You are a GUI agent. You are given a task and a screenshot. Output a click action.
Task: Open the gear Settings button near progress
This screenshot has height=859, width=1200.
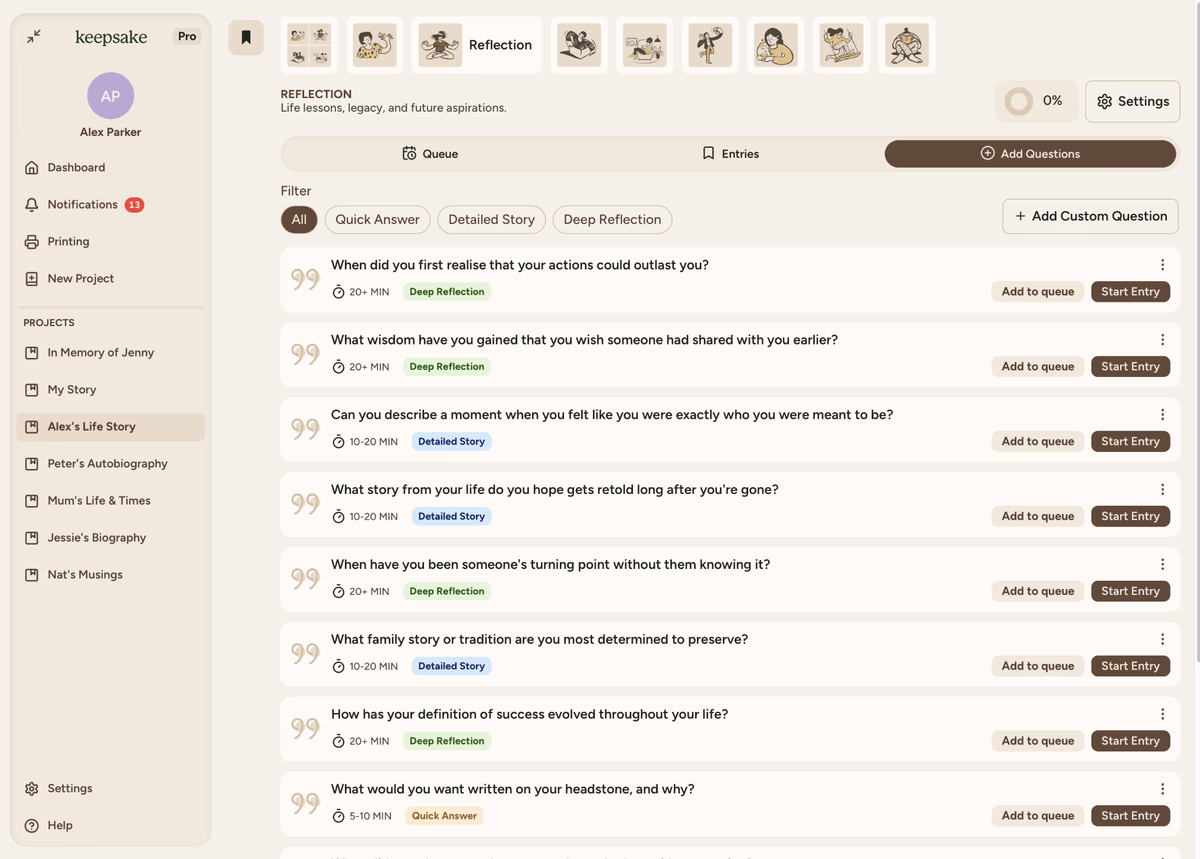click(1132, 101)
